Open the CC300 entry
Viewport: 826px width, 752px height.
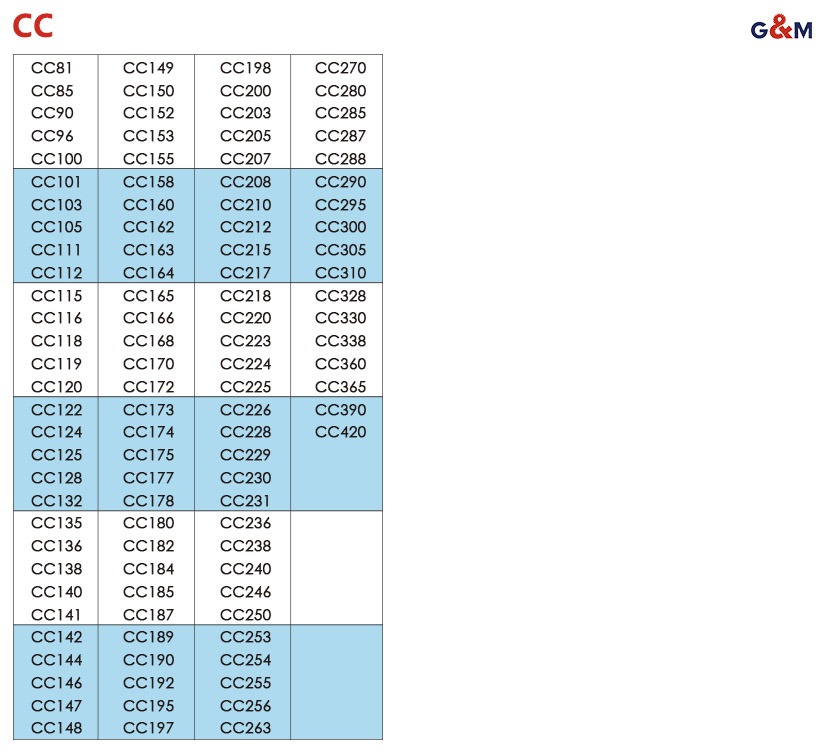pyautogui.click(x=340, y=227)
